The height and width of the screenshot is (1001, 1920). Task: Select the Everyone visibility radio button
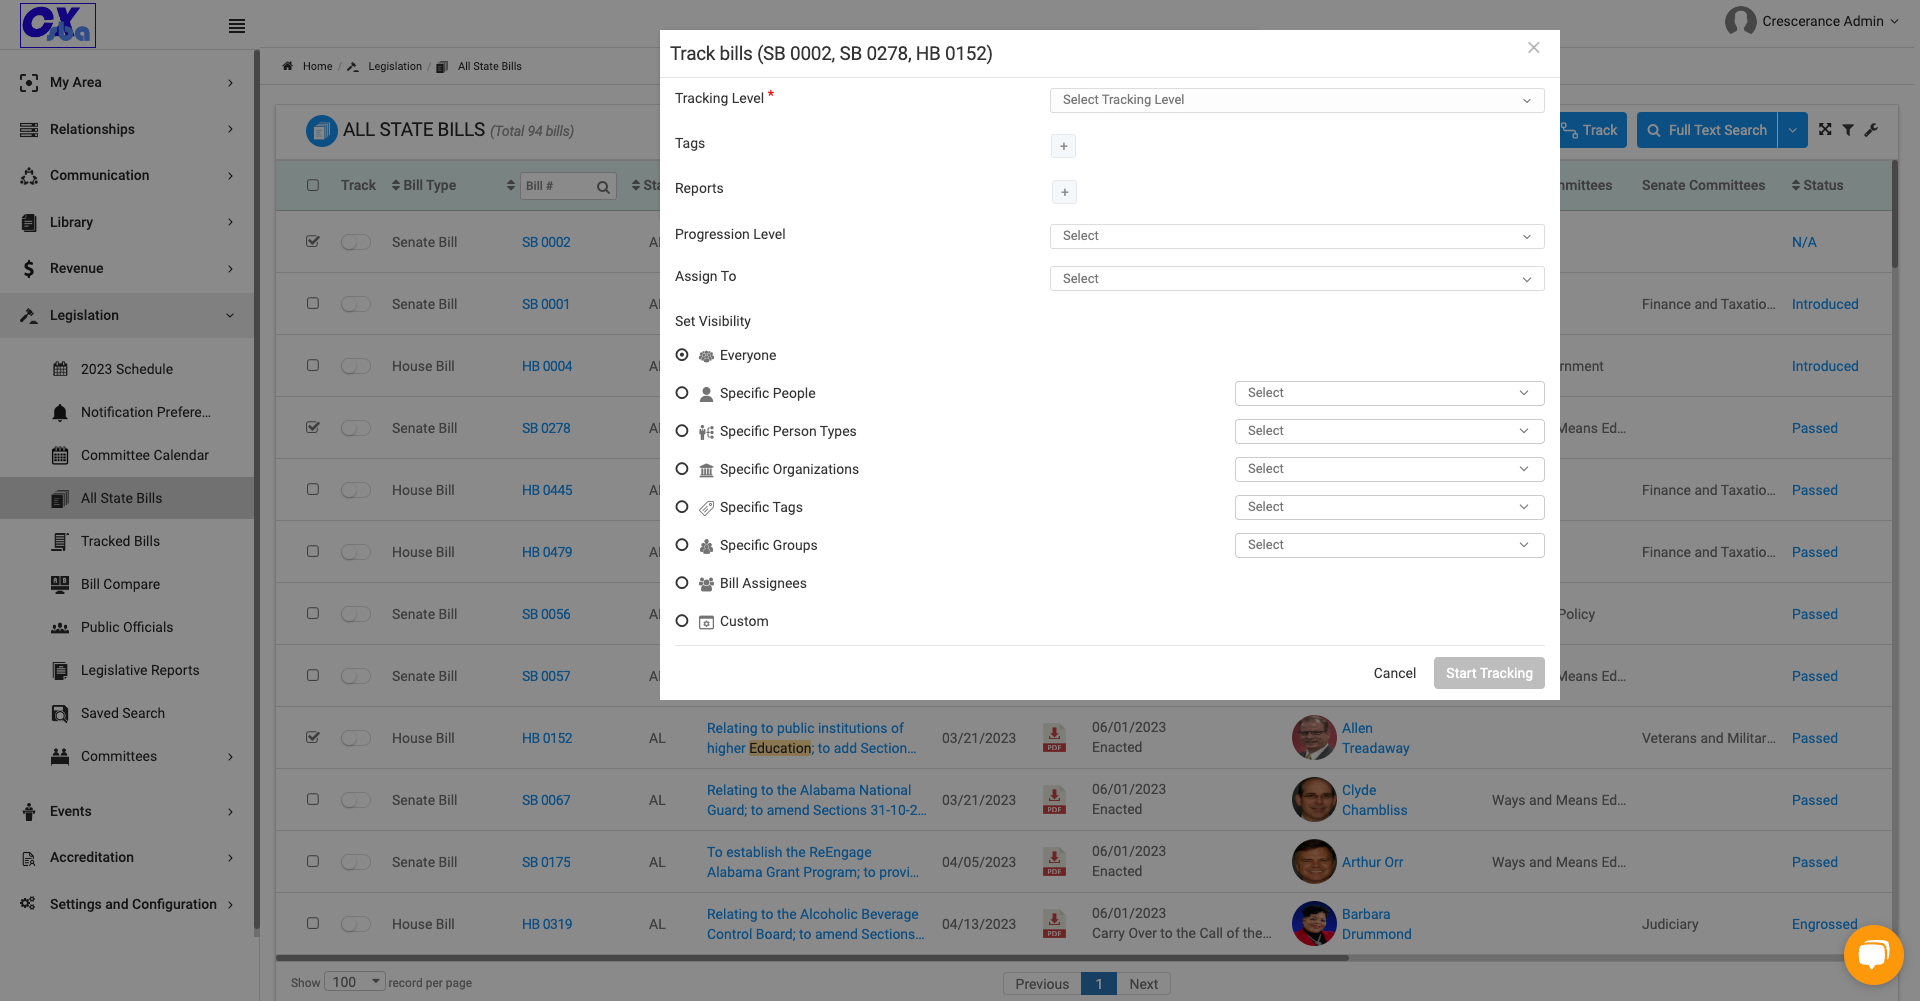[682, 355]
